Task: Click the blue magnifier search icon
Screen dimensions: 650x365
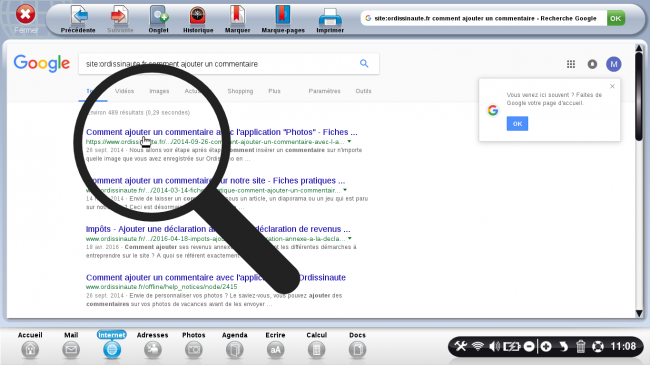Action: pos(364,63)
